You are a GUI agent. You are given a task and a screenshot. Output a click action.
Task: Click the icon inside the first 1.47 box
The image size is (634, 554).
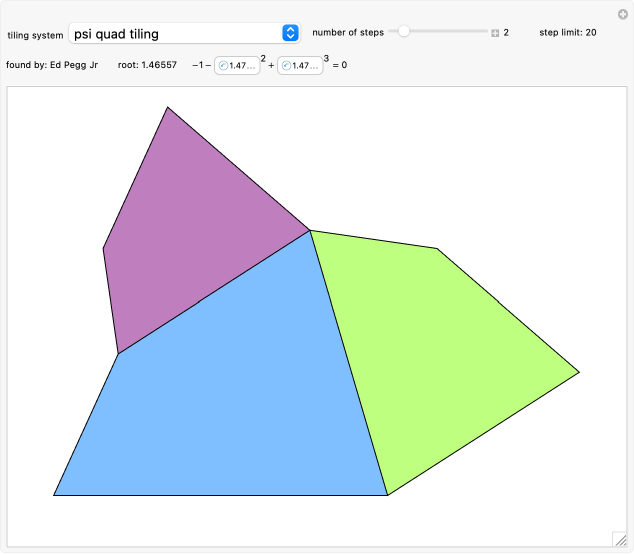[x=223, y=66]
